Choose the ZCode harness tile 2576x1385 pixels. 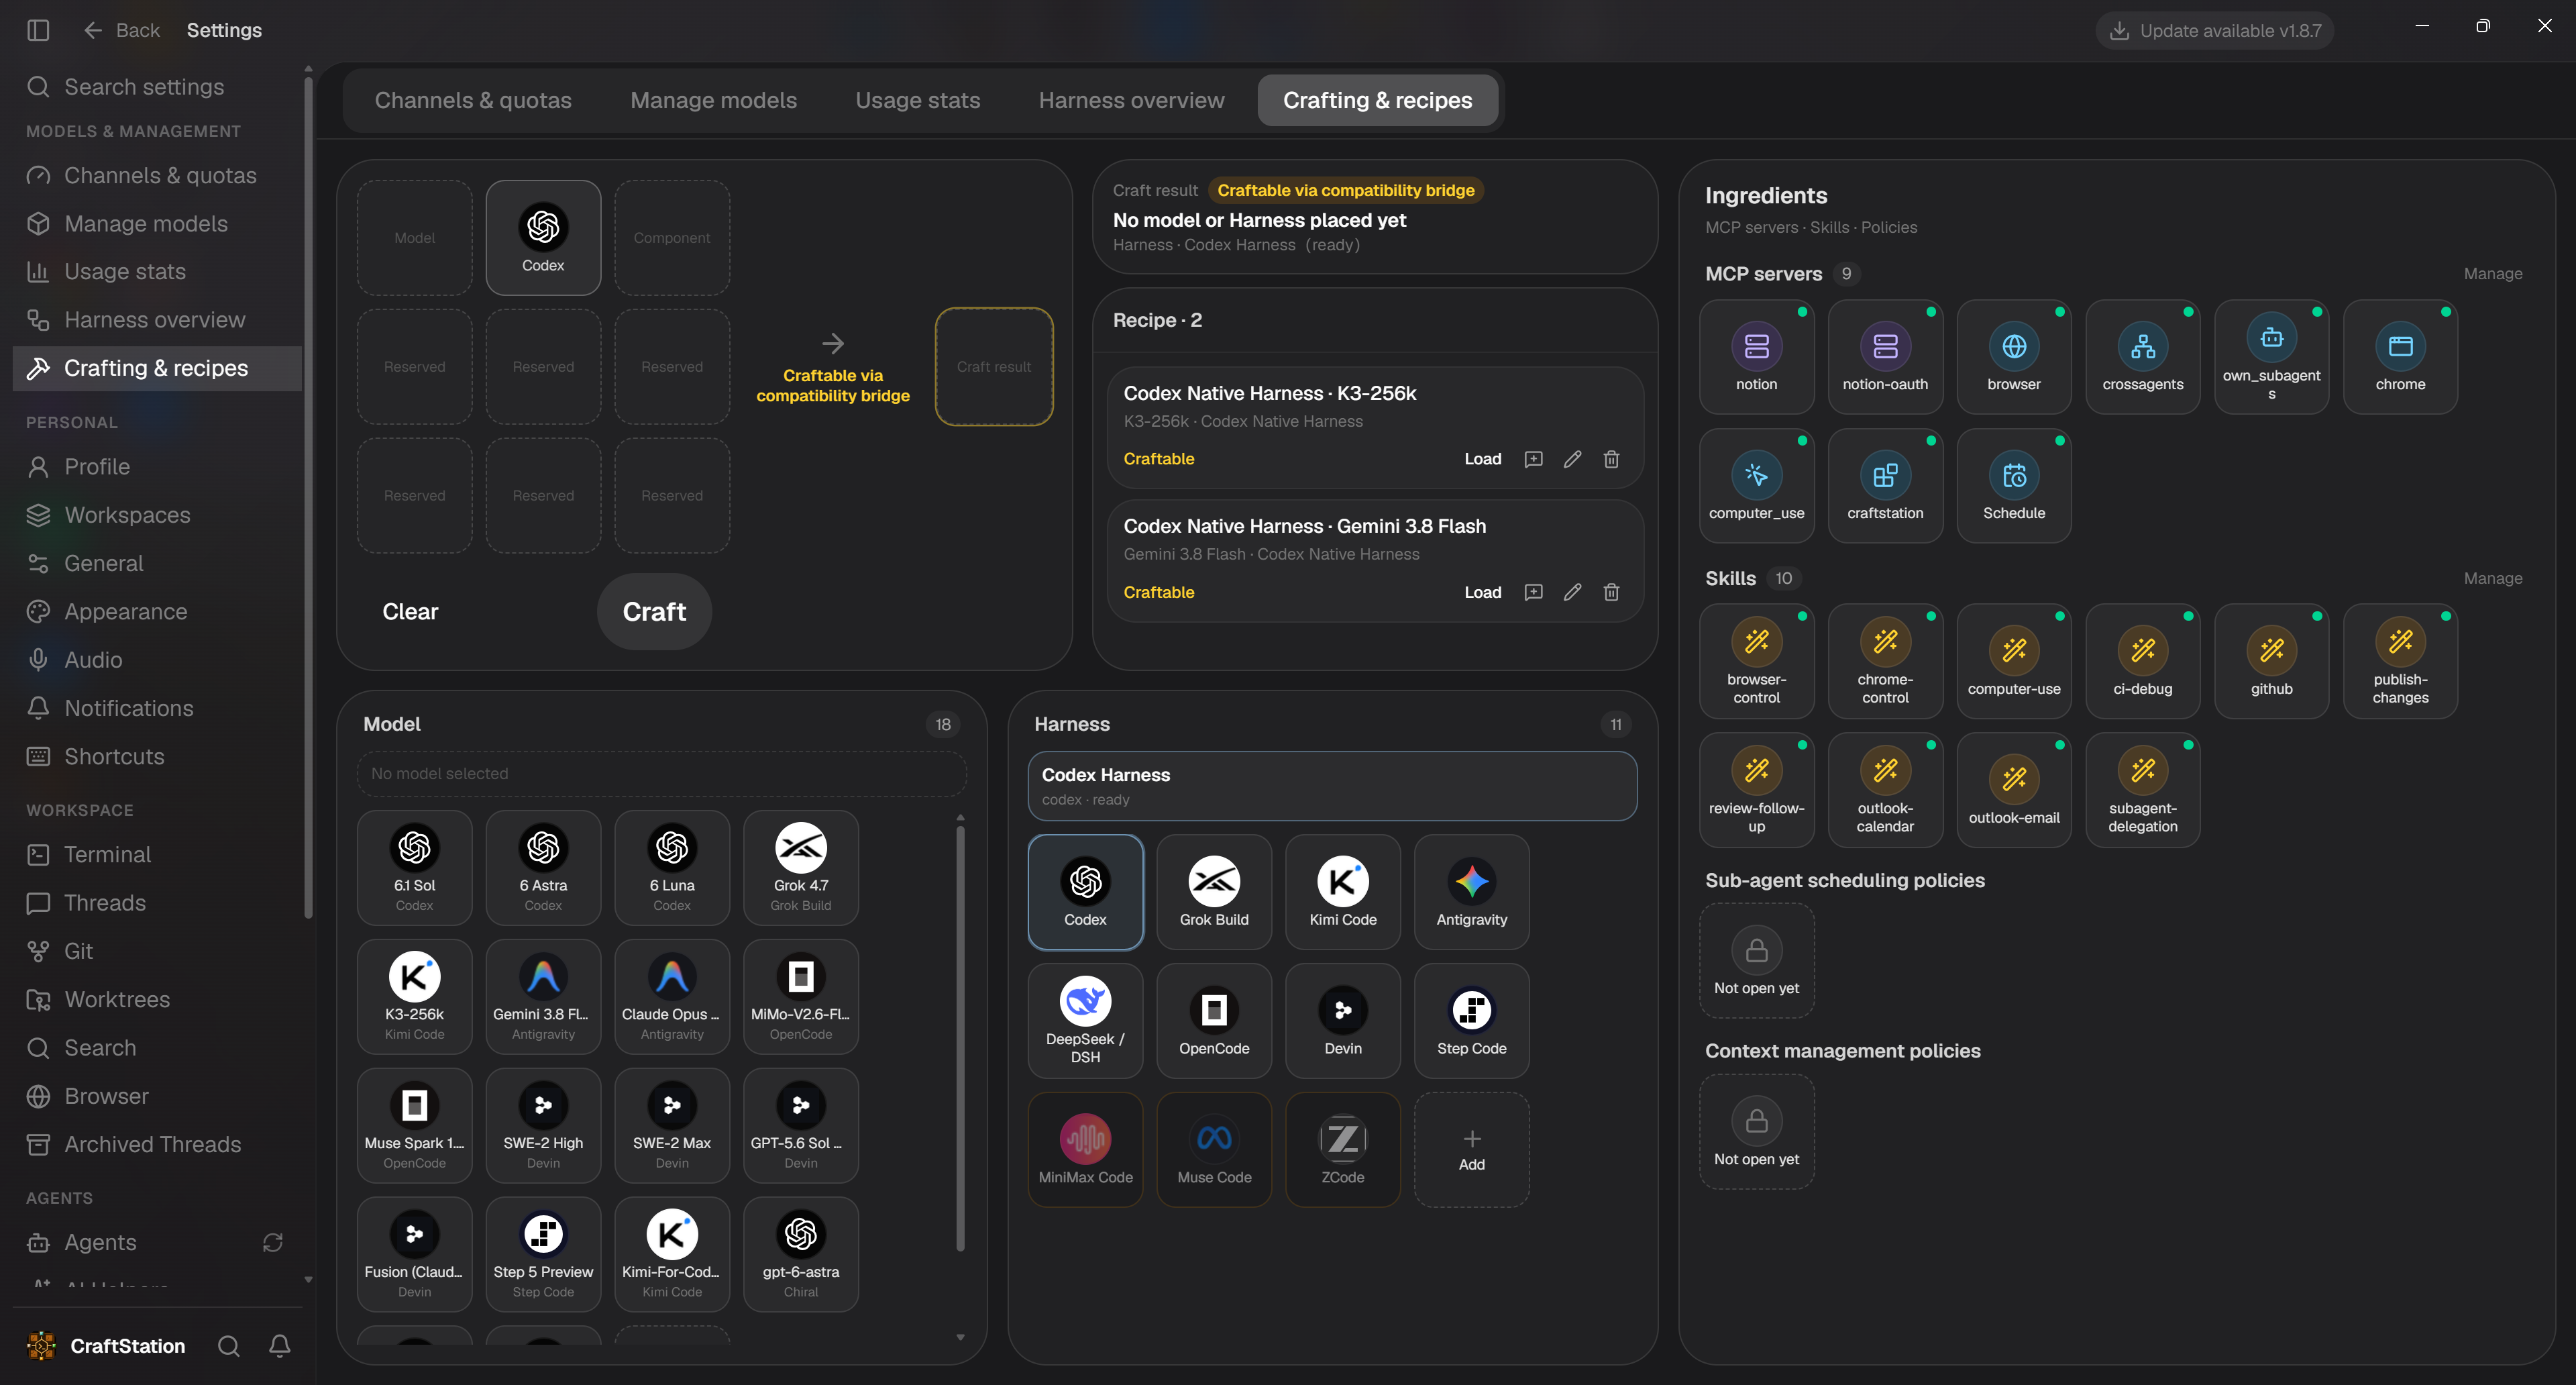tap(1343, 1149)
